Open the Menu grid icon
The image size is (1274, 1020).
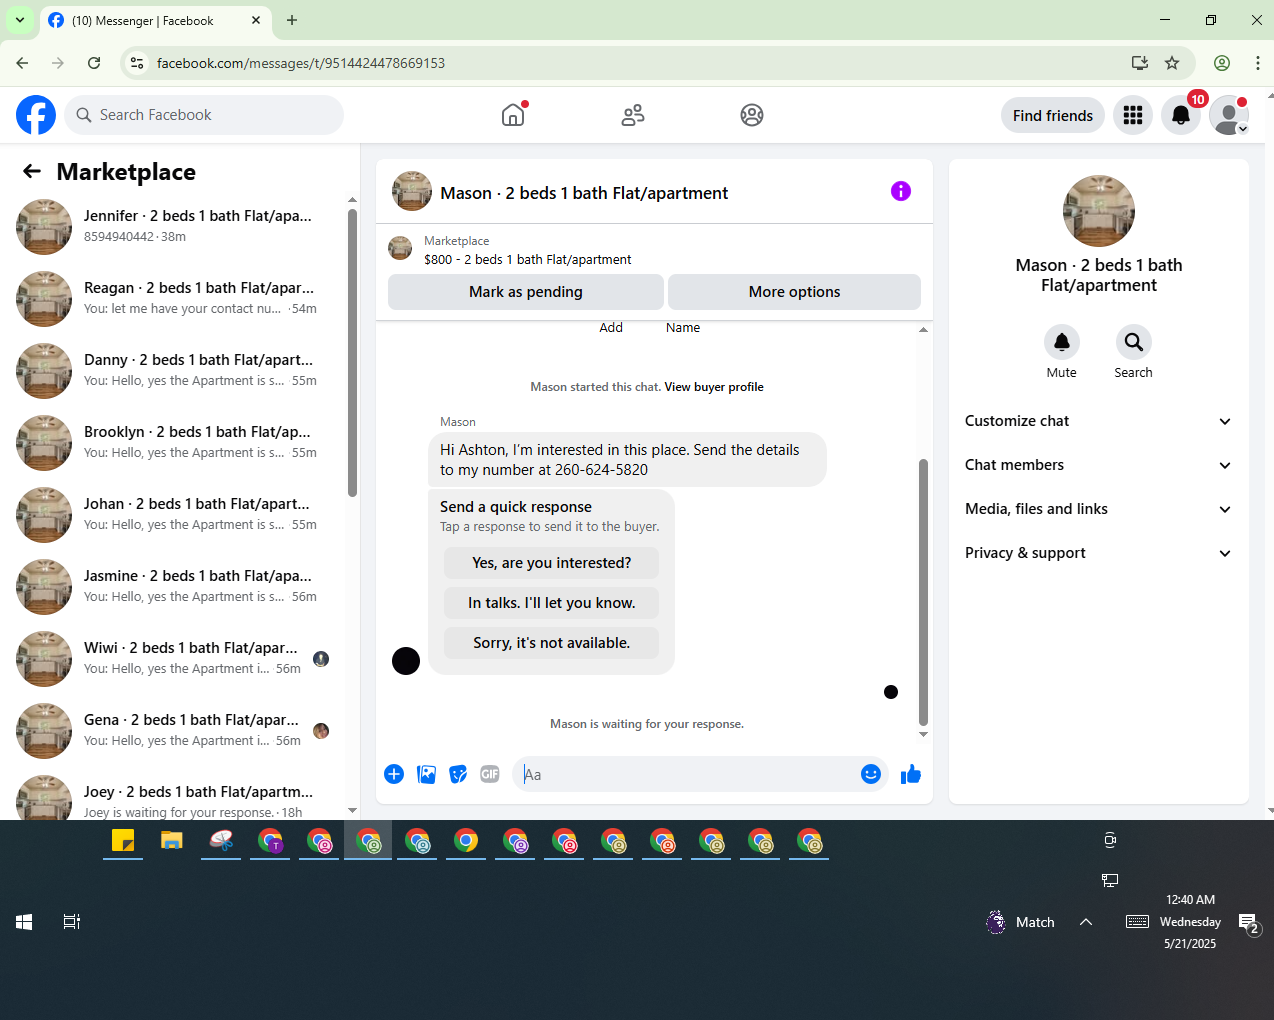[x=1133, y=115]
